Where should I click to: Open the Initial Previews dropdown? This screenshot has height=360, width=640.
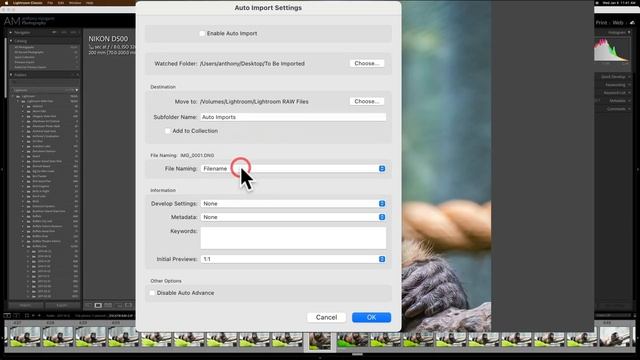(x=293, y=259)
